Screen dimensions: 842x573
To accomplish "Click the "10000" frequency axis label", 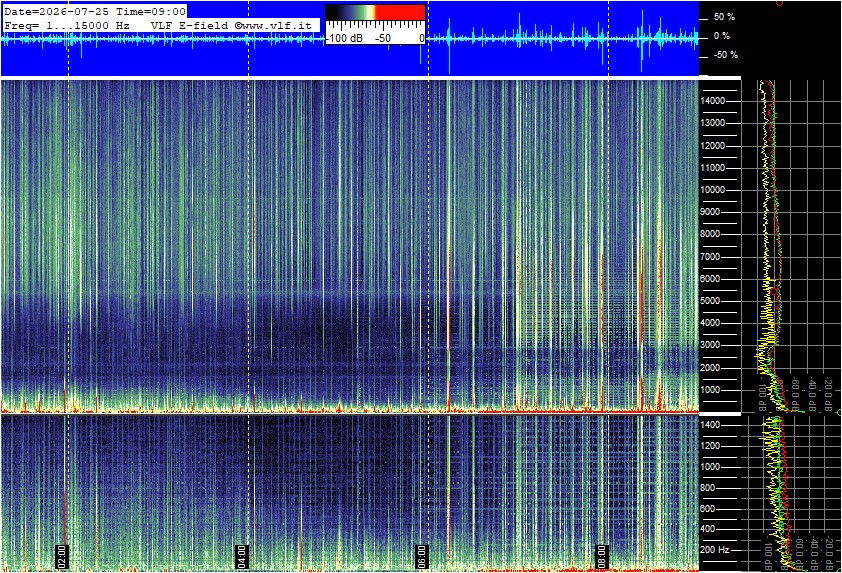I will tap(713, 190).
